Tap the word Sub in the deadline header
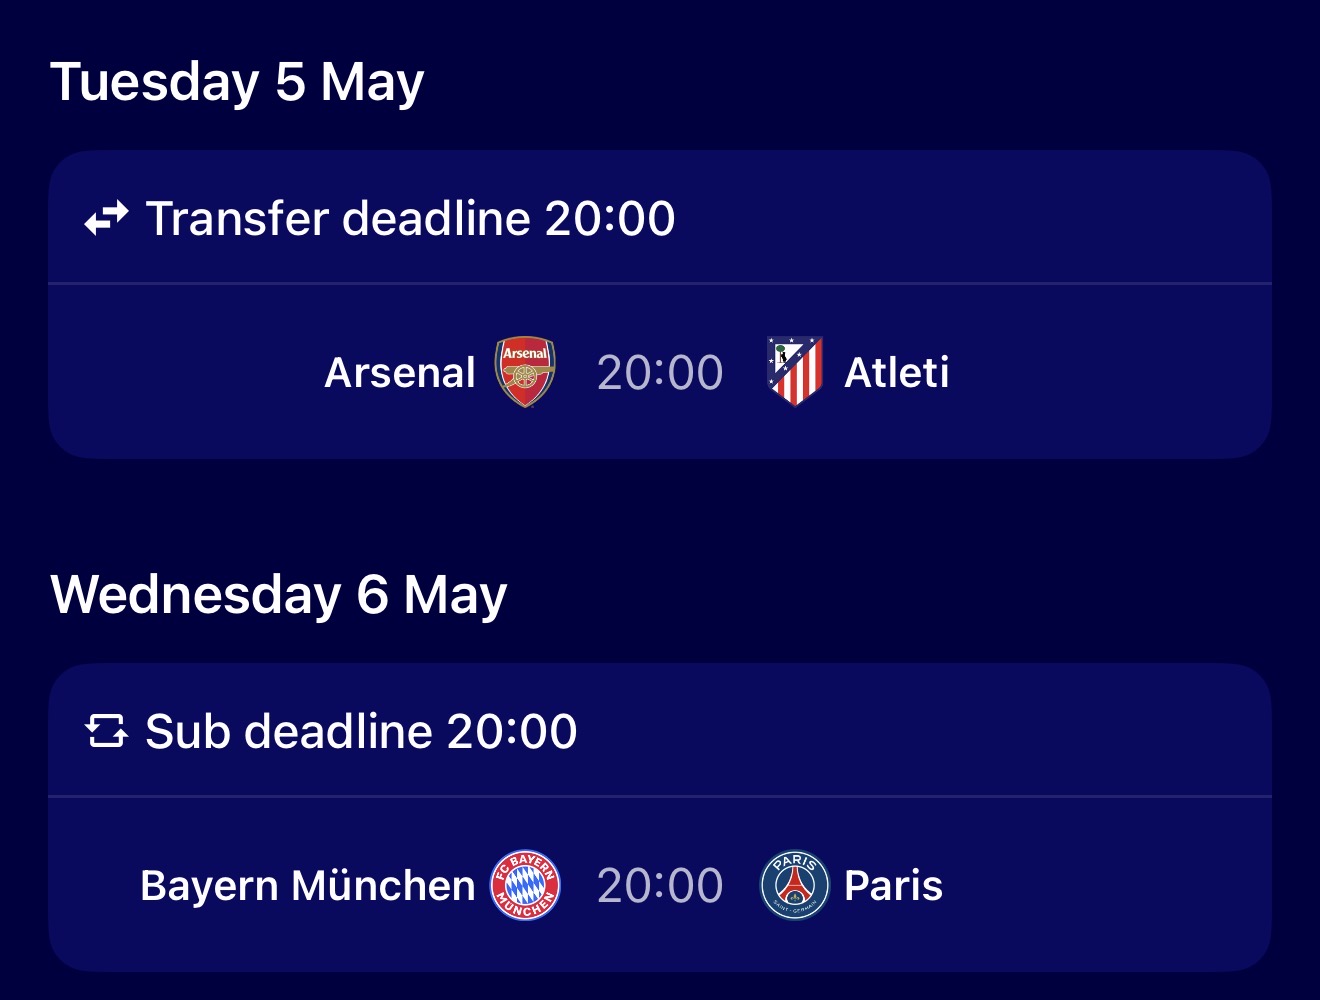 [188, 731]
